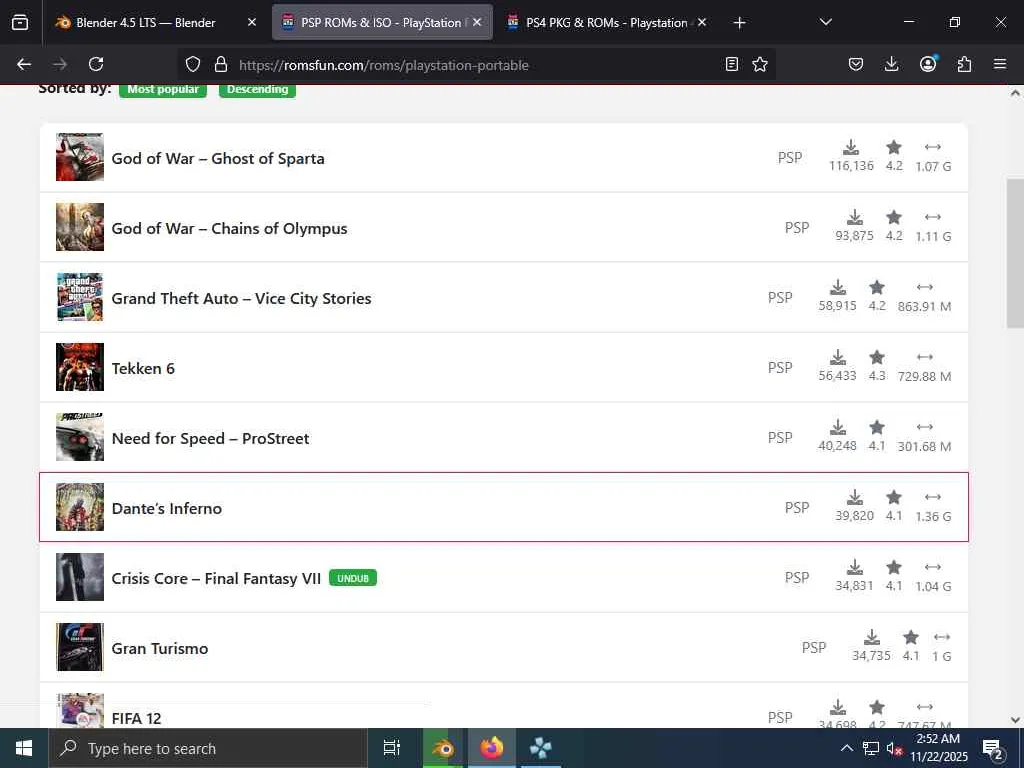
Task: Click the download icon for Gran Turismo
Action: point(872,637)
